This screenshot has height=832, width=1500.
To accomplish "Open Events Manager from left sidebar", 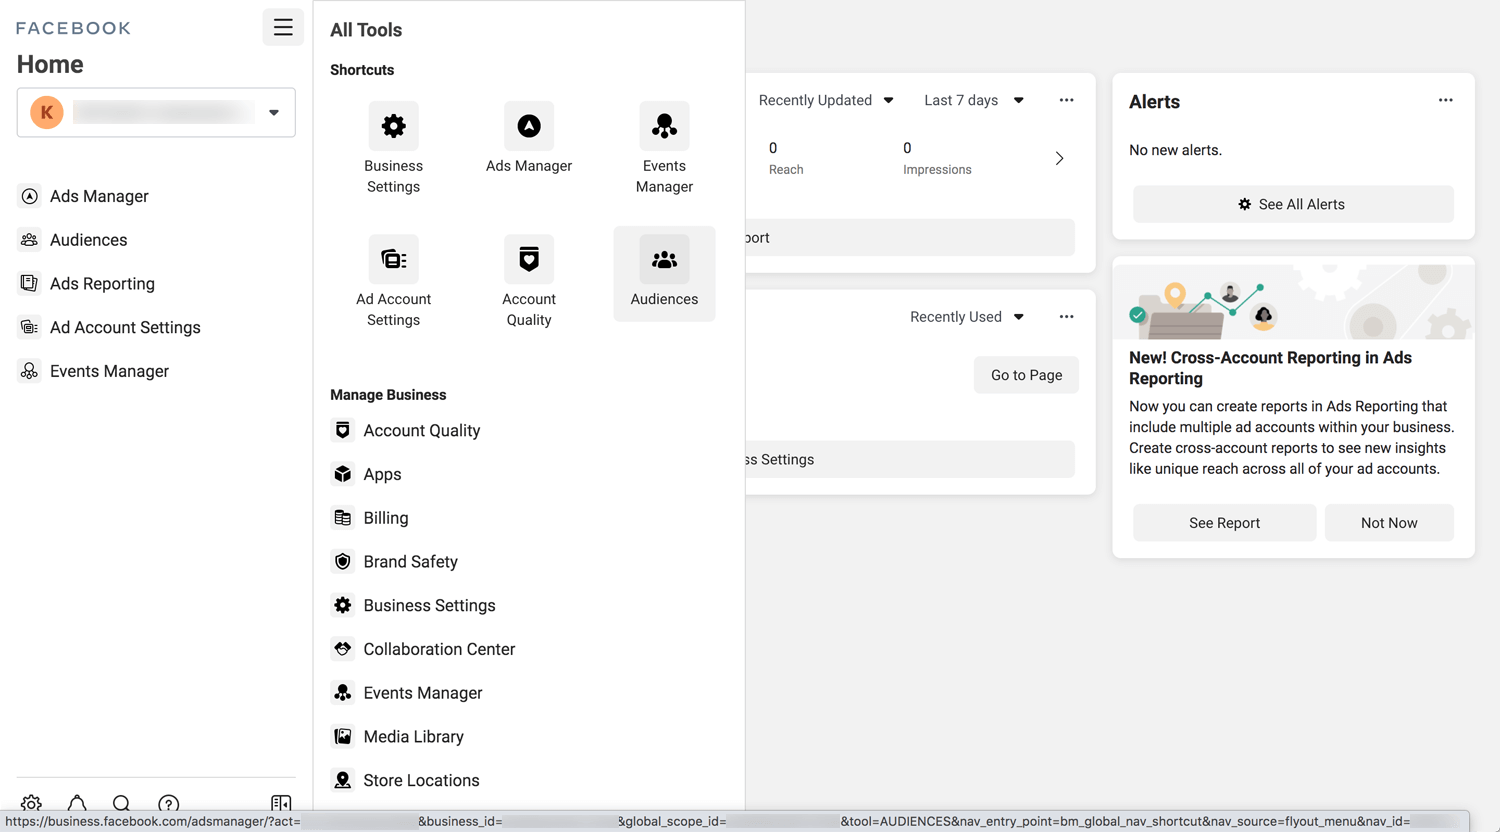I will tap(109, 371).
